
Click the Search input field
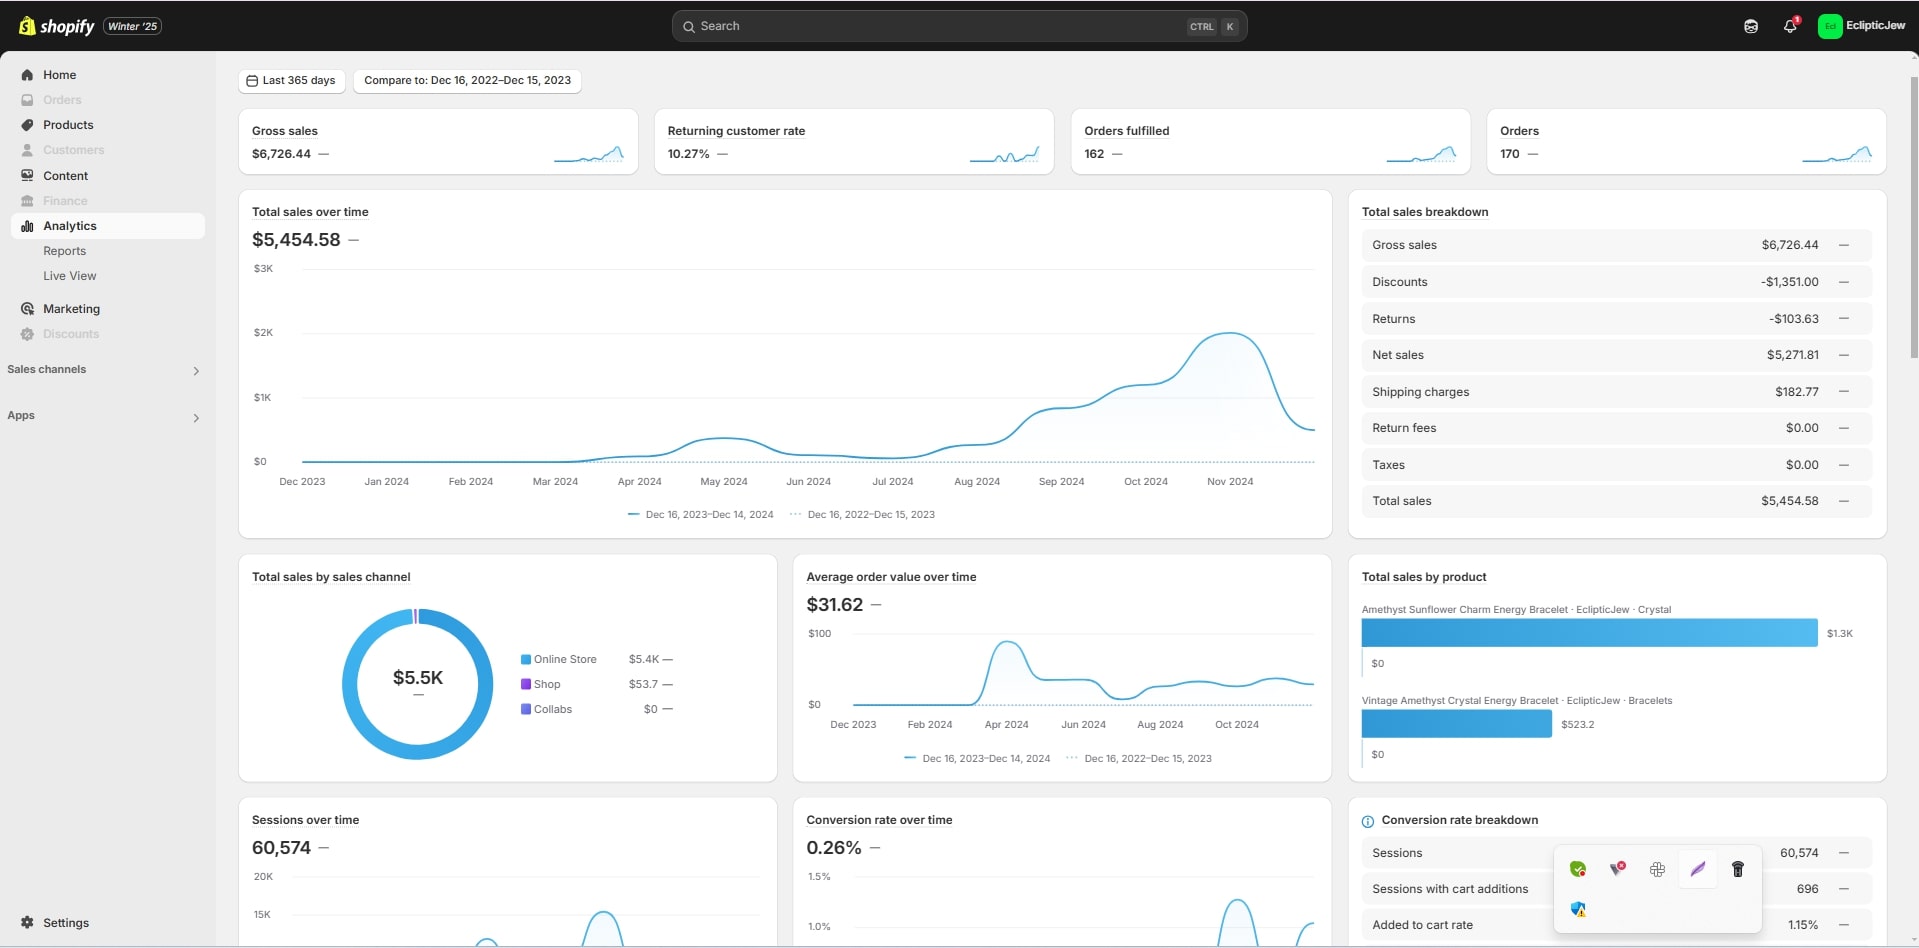pos(940,26)
